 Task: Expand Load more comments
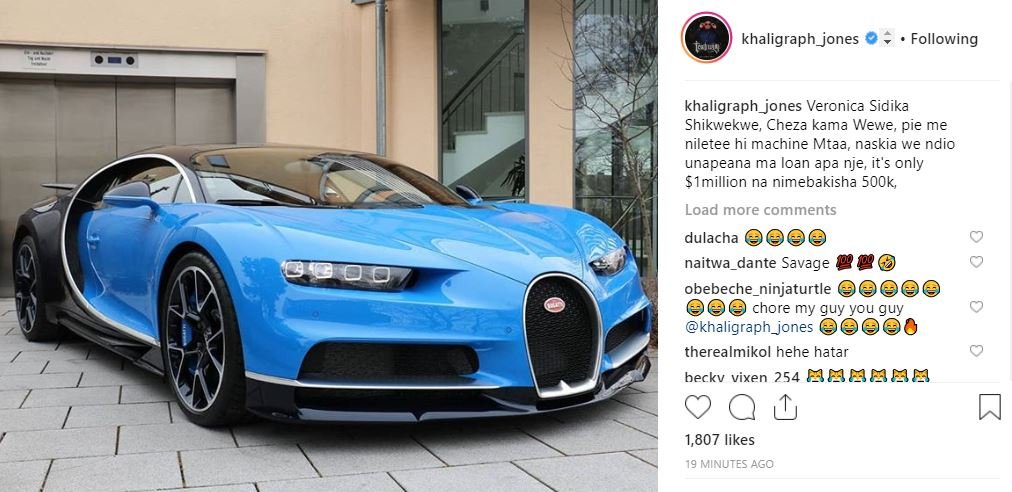[x=760, y=210]
